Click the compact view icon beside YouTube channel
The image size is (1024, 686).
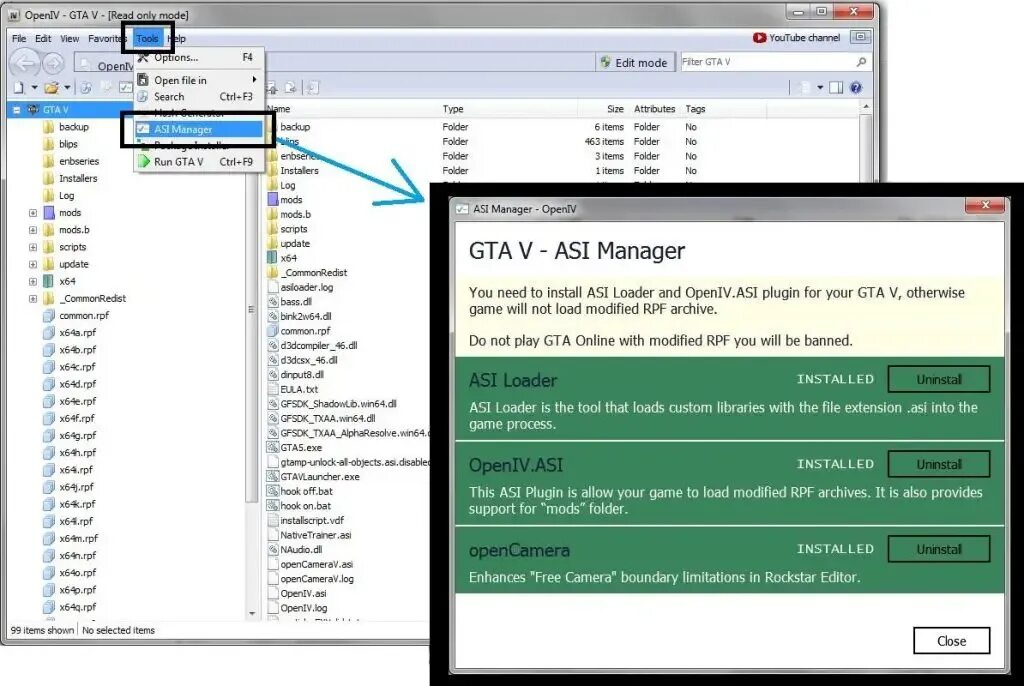860,37
